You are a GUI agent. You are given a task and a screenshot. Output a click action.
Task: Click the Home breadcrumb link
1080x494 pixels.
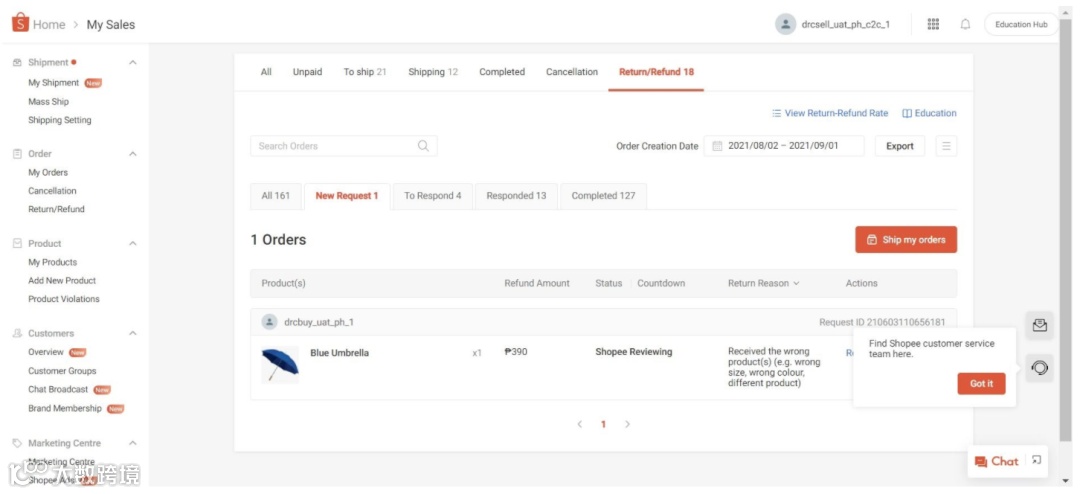click(x=49, y=25)
